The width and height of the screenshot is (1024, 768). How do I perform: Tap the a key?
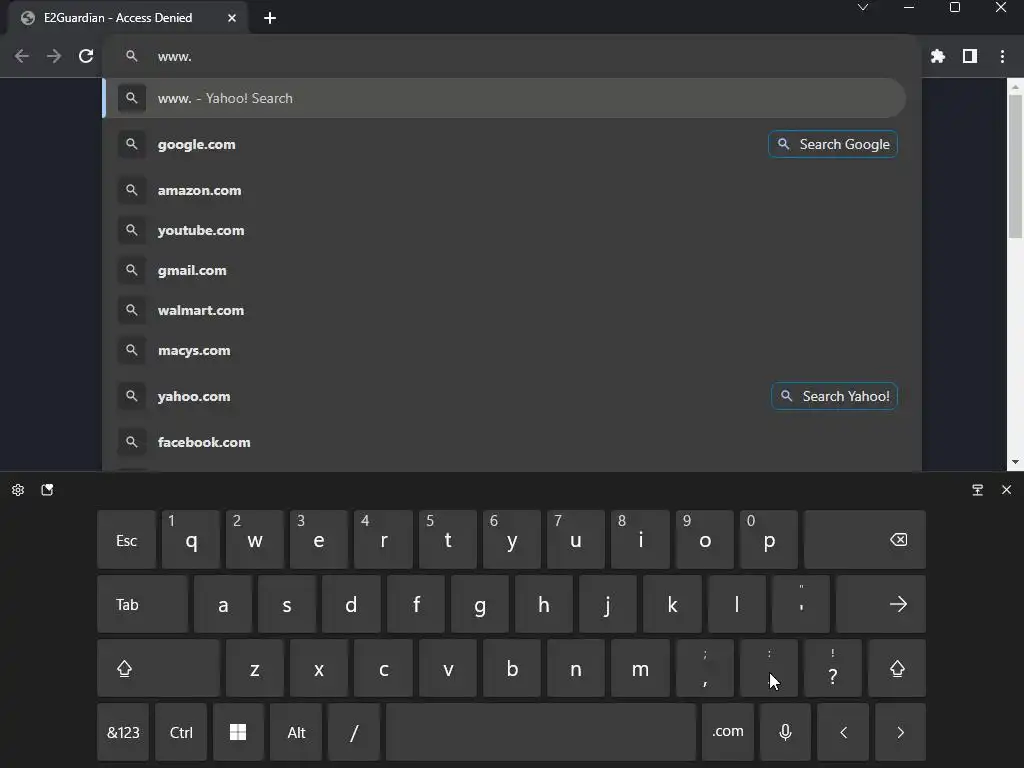click(223, 604)
